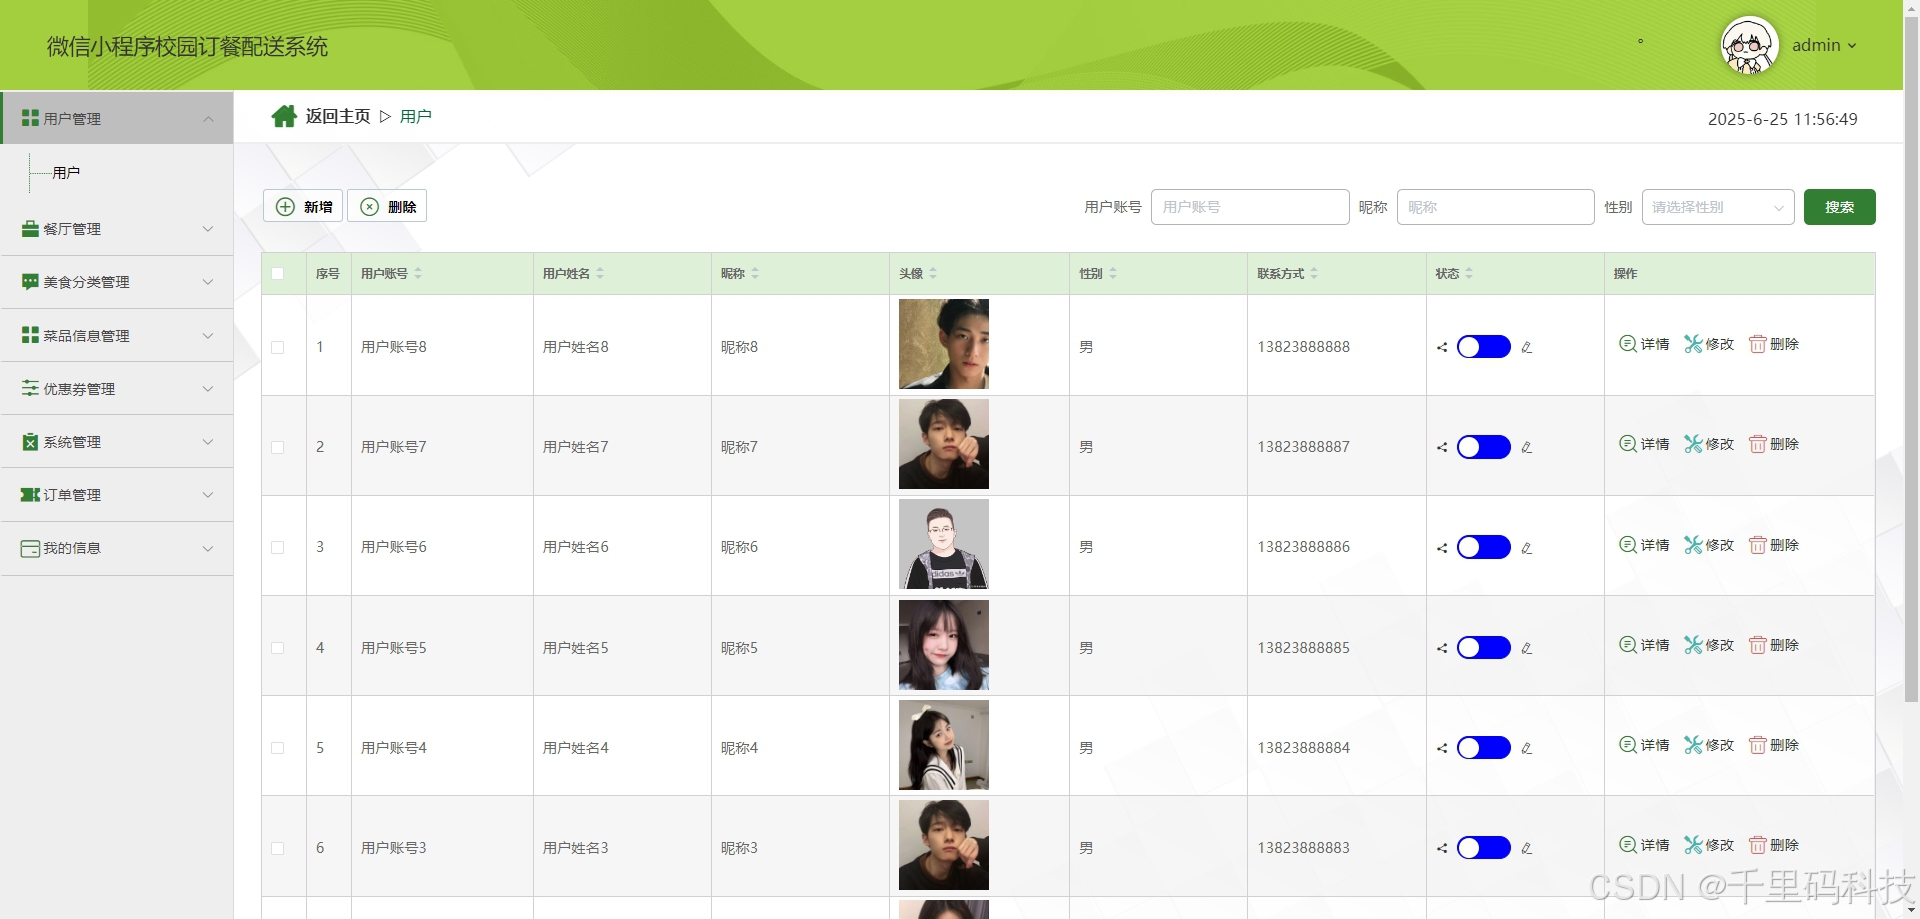Open 详情 for 用户账号7
The width and height of the screenshot is (1920, 919).
tap(1644, 444)
